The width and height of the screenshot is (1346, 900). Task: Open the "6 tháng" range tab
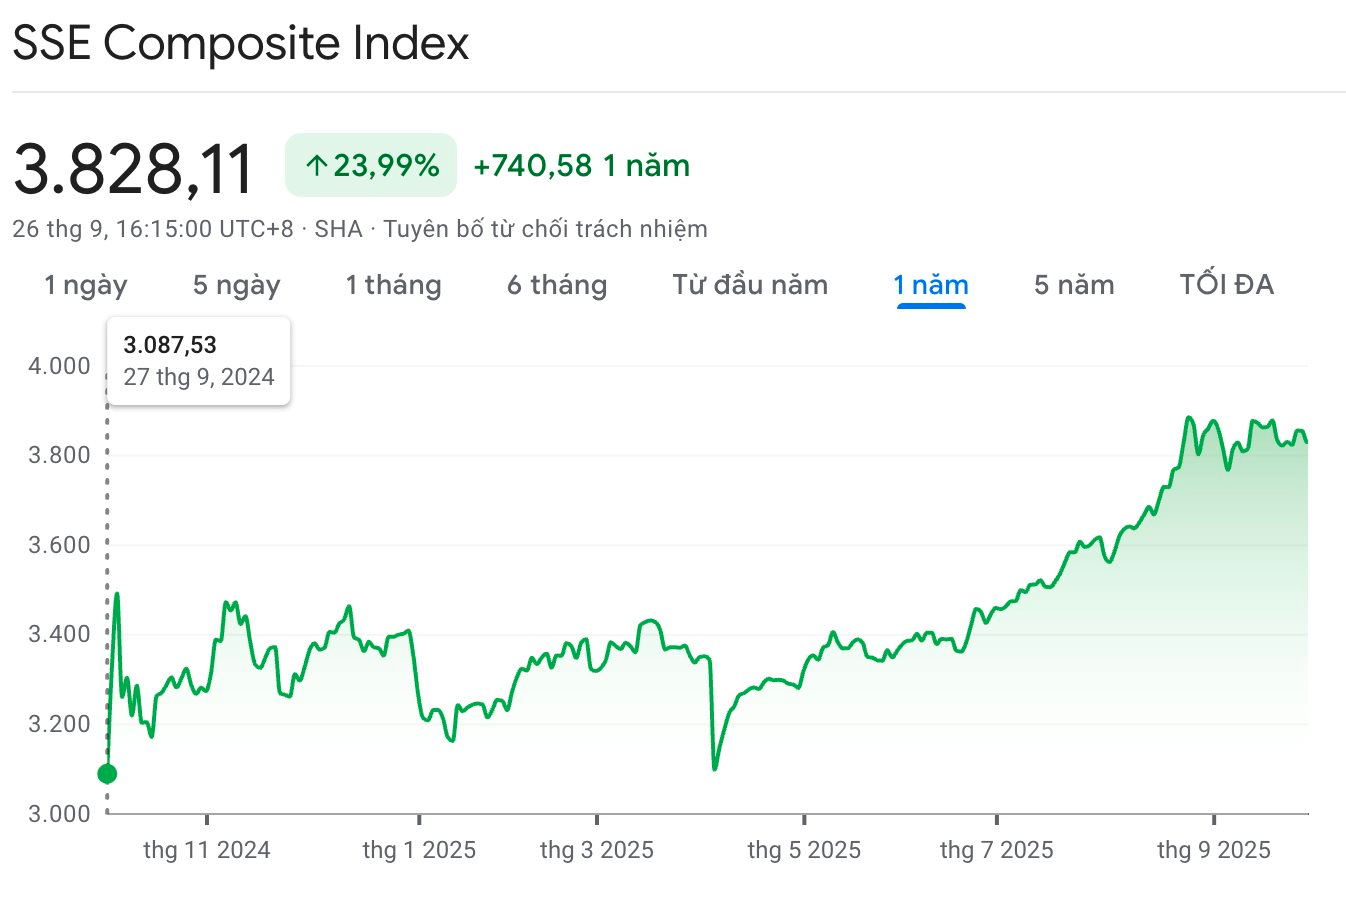(x=556, y=285)
